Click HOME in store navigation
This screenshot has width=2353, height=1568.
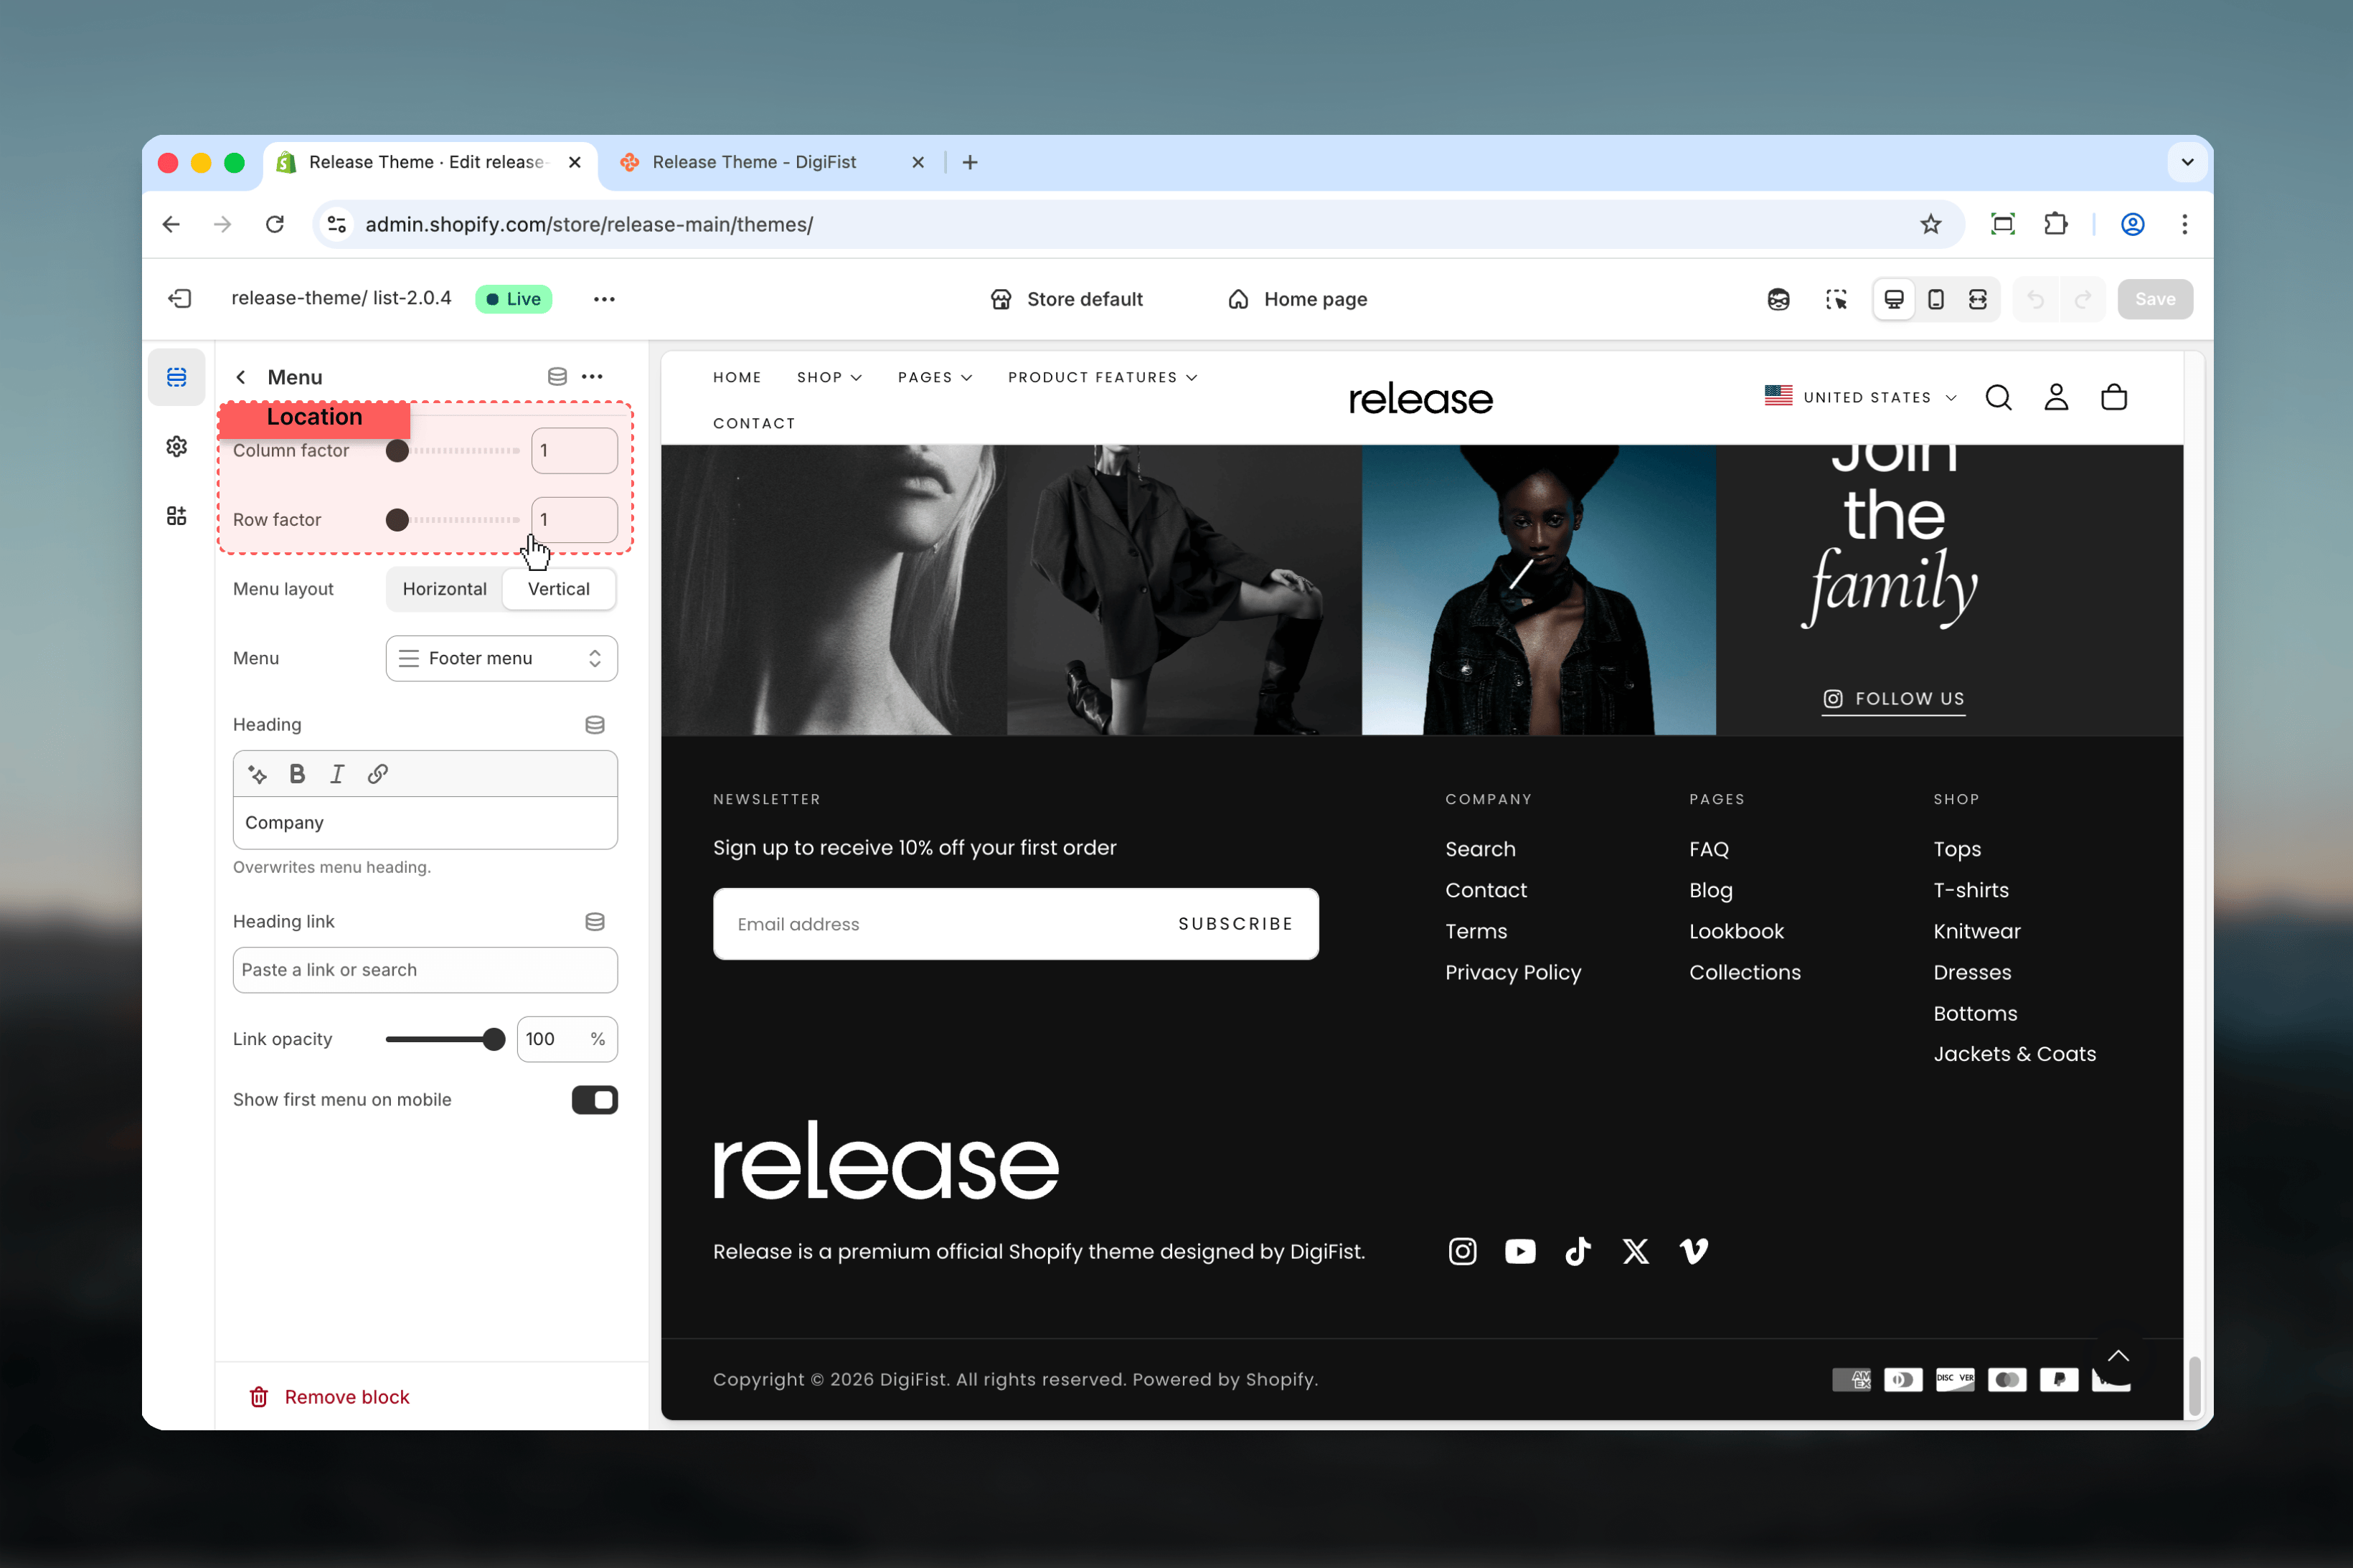pyautogui.click(x=737, y=377)
